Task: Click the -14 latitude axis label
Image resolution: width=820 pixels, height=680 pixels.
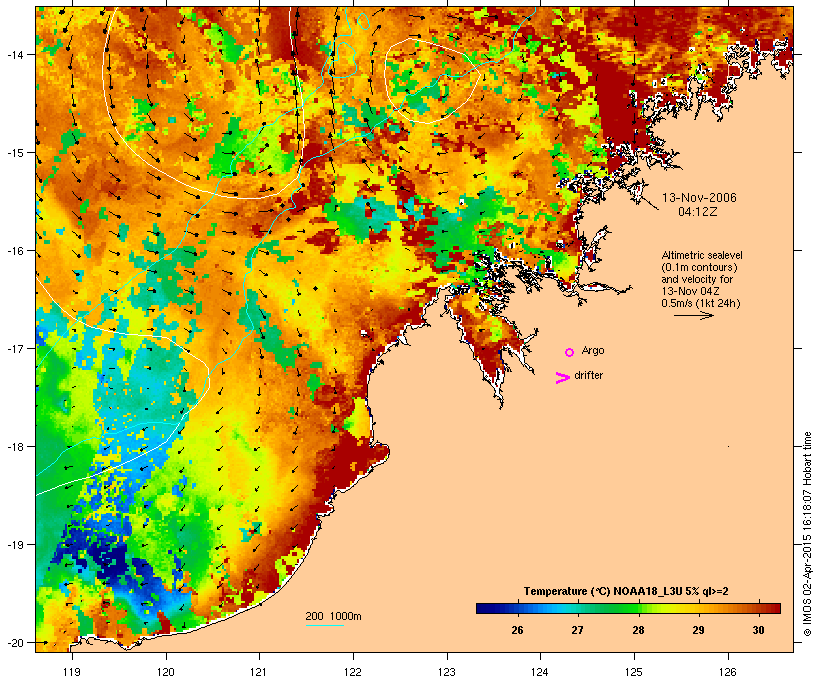Action: pyautogui.click(x=15, y=54)
